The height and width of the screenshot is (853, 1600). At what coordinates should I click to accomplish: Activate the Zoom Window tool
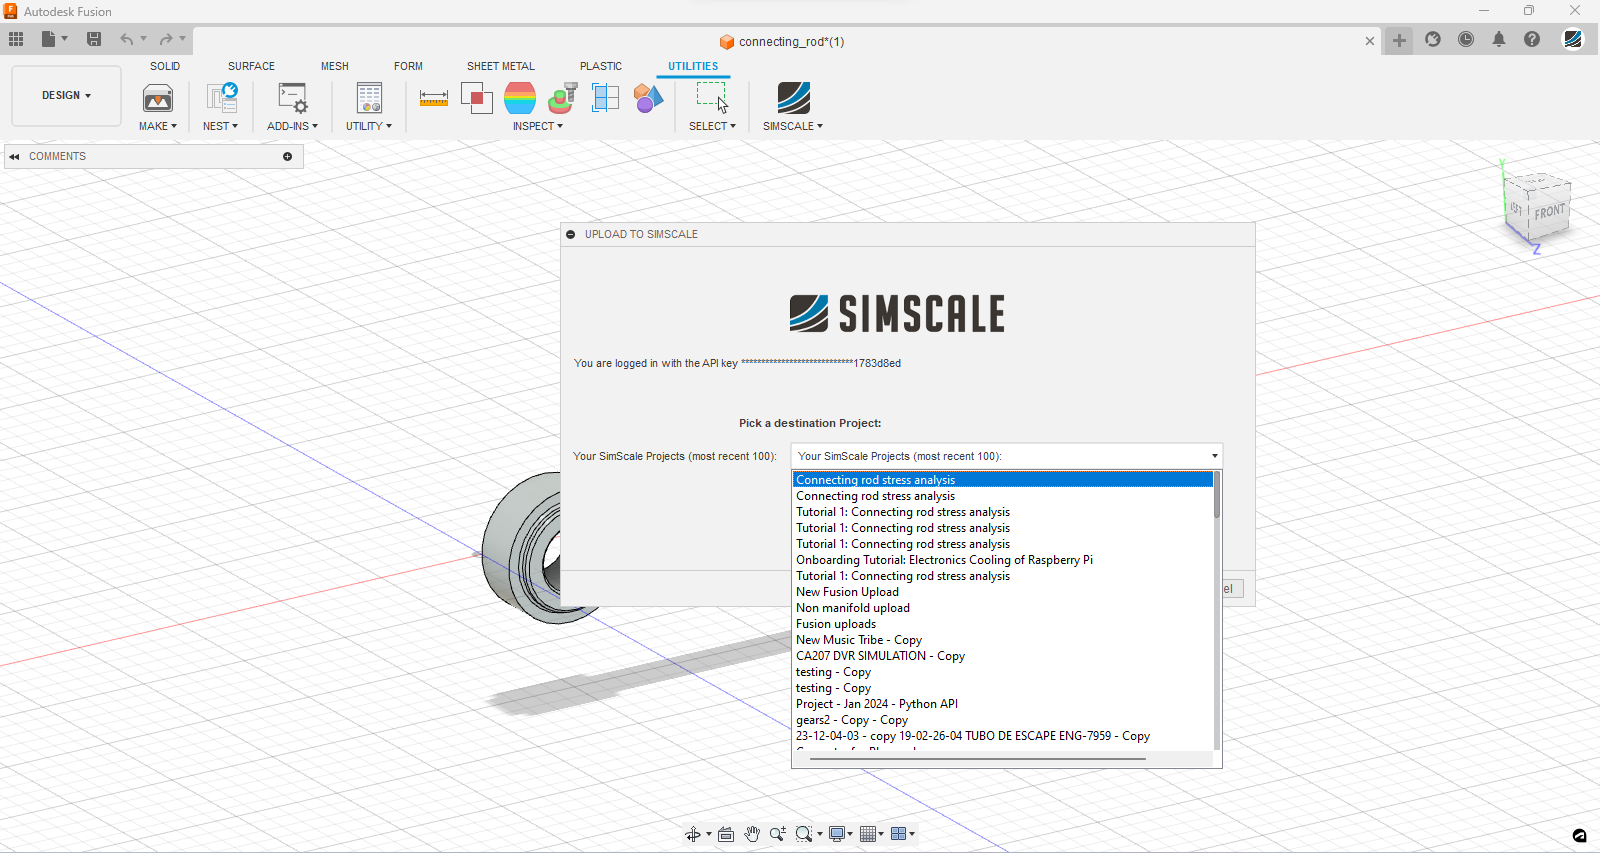(x=804, y=834)
